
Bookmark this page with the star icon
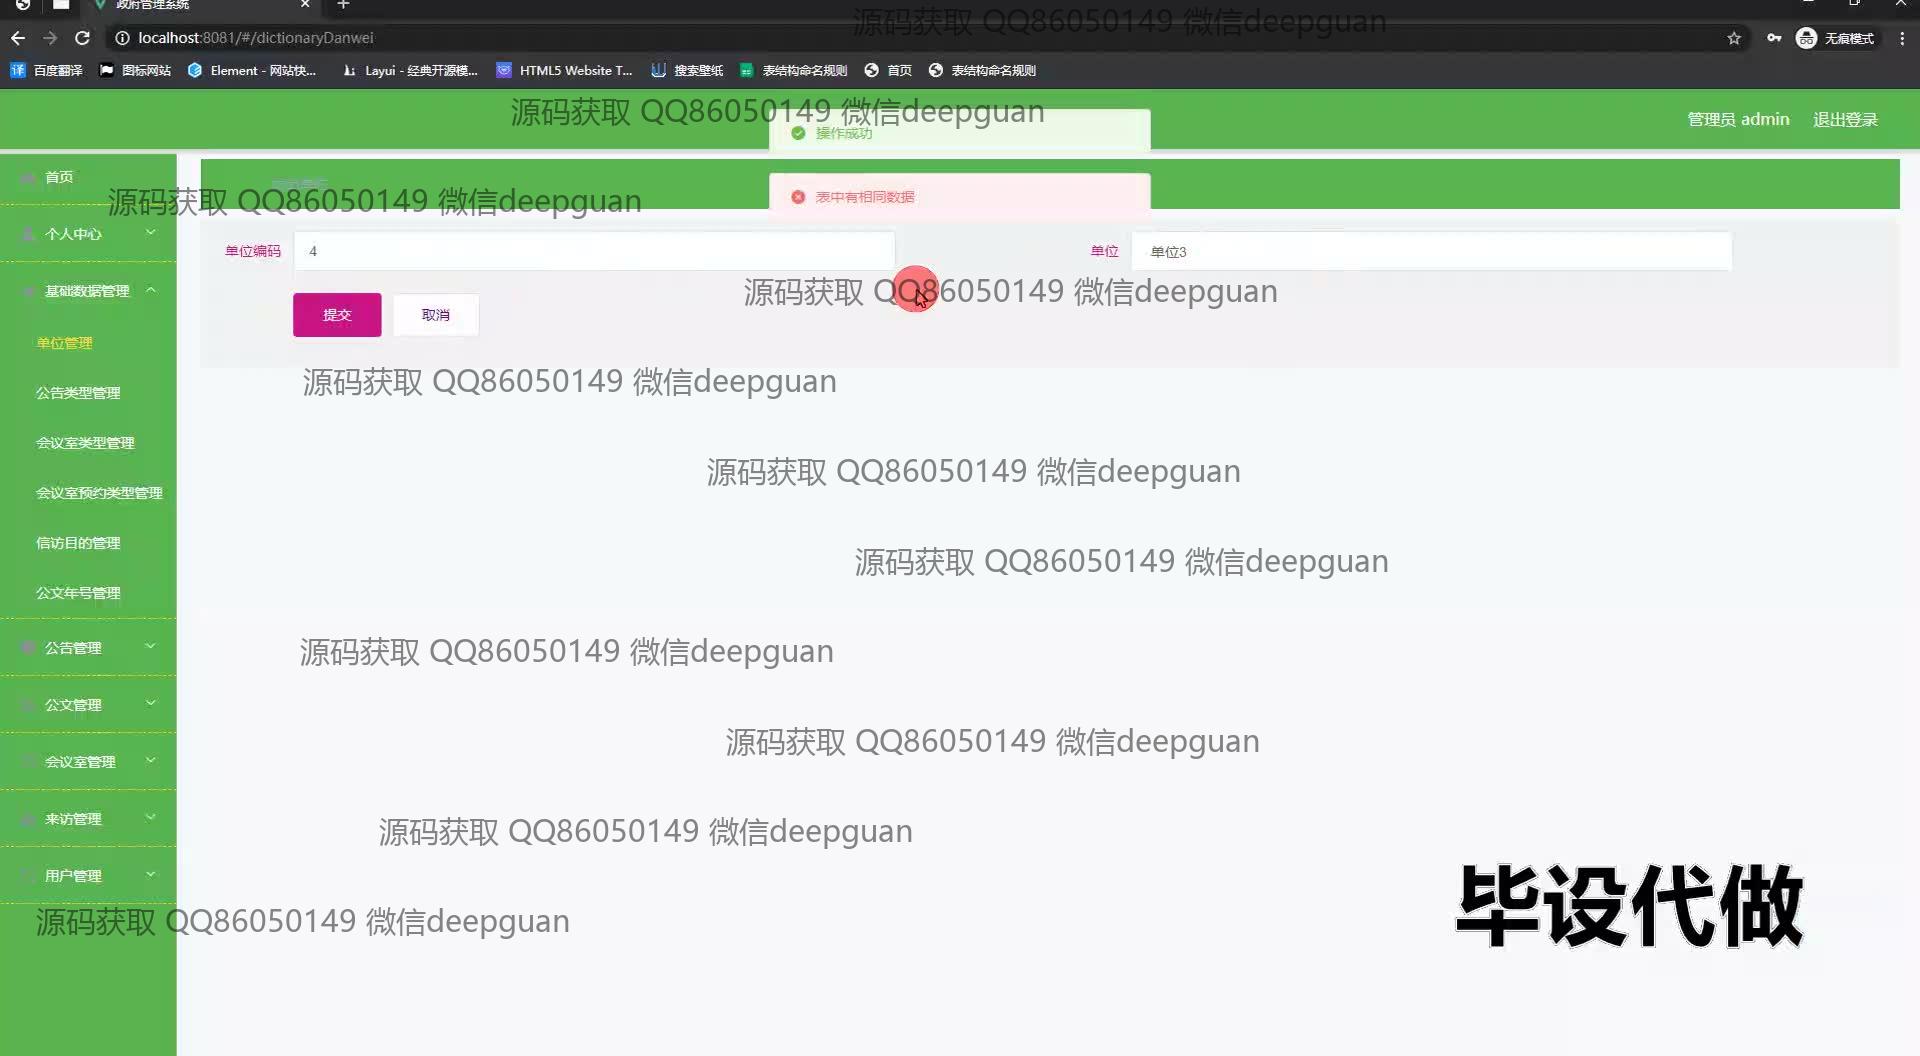tap(1734, 38)
